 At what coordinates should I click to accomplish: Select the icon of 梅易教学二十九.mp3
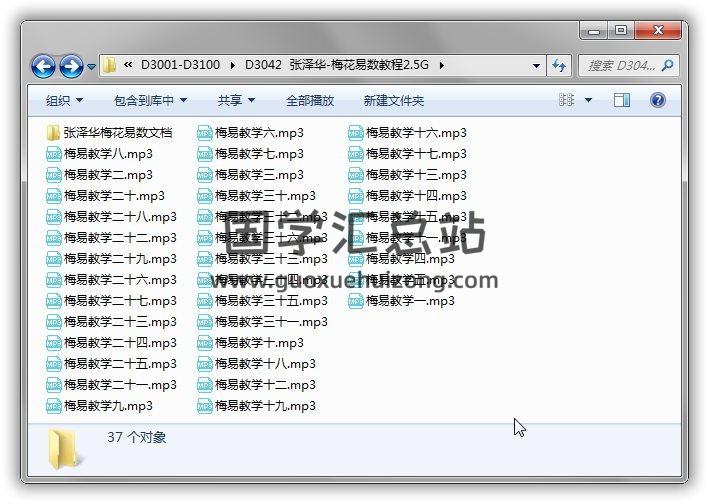click(53, 259)
